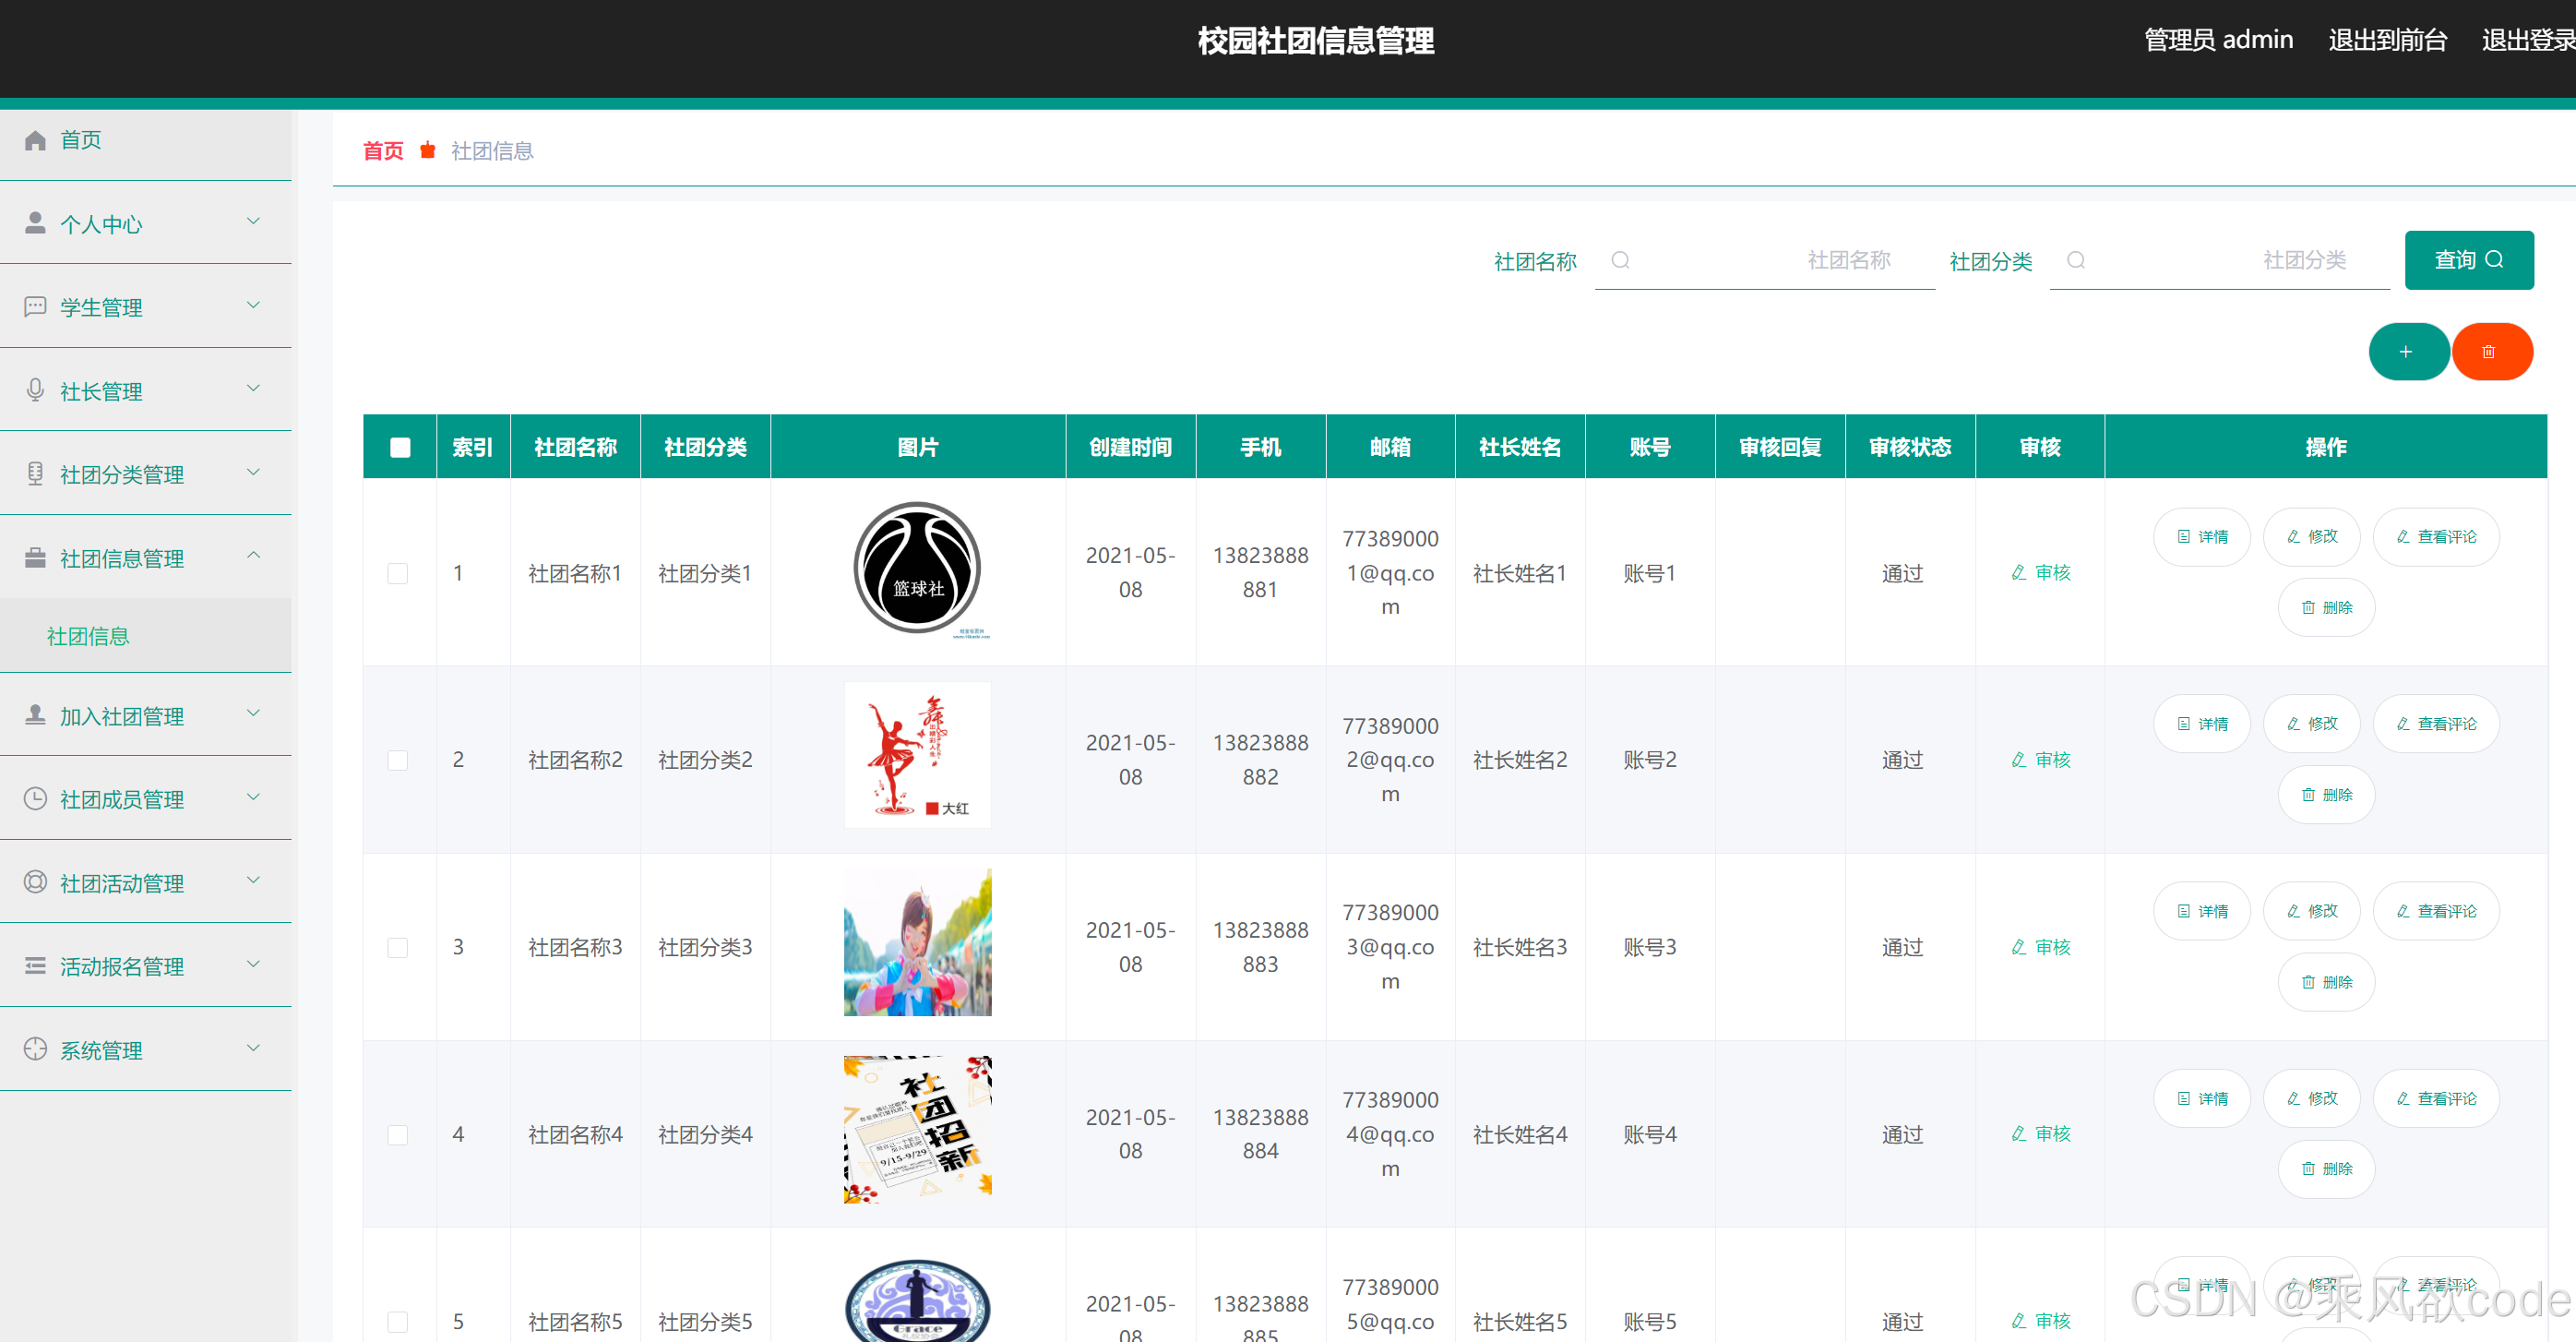Click the magnifier icon in 社团分类 search

pyautogui.click(x=2077, y=260)
